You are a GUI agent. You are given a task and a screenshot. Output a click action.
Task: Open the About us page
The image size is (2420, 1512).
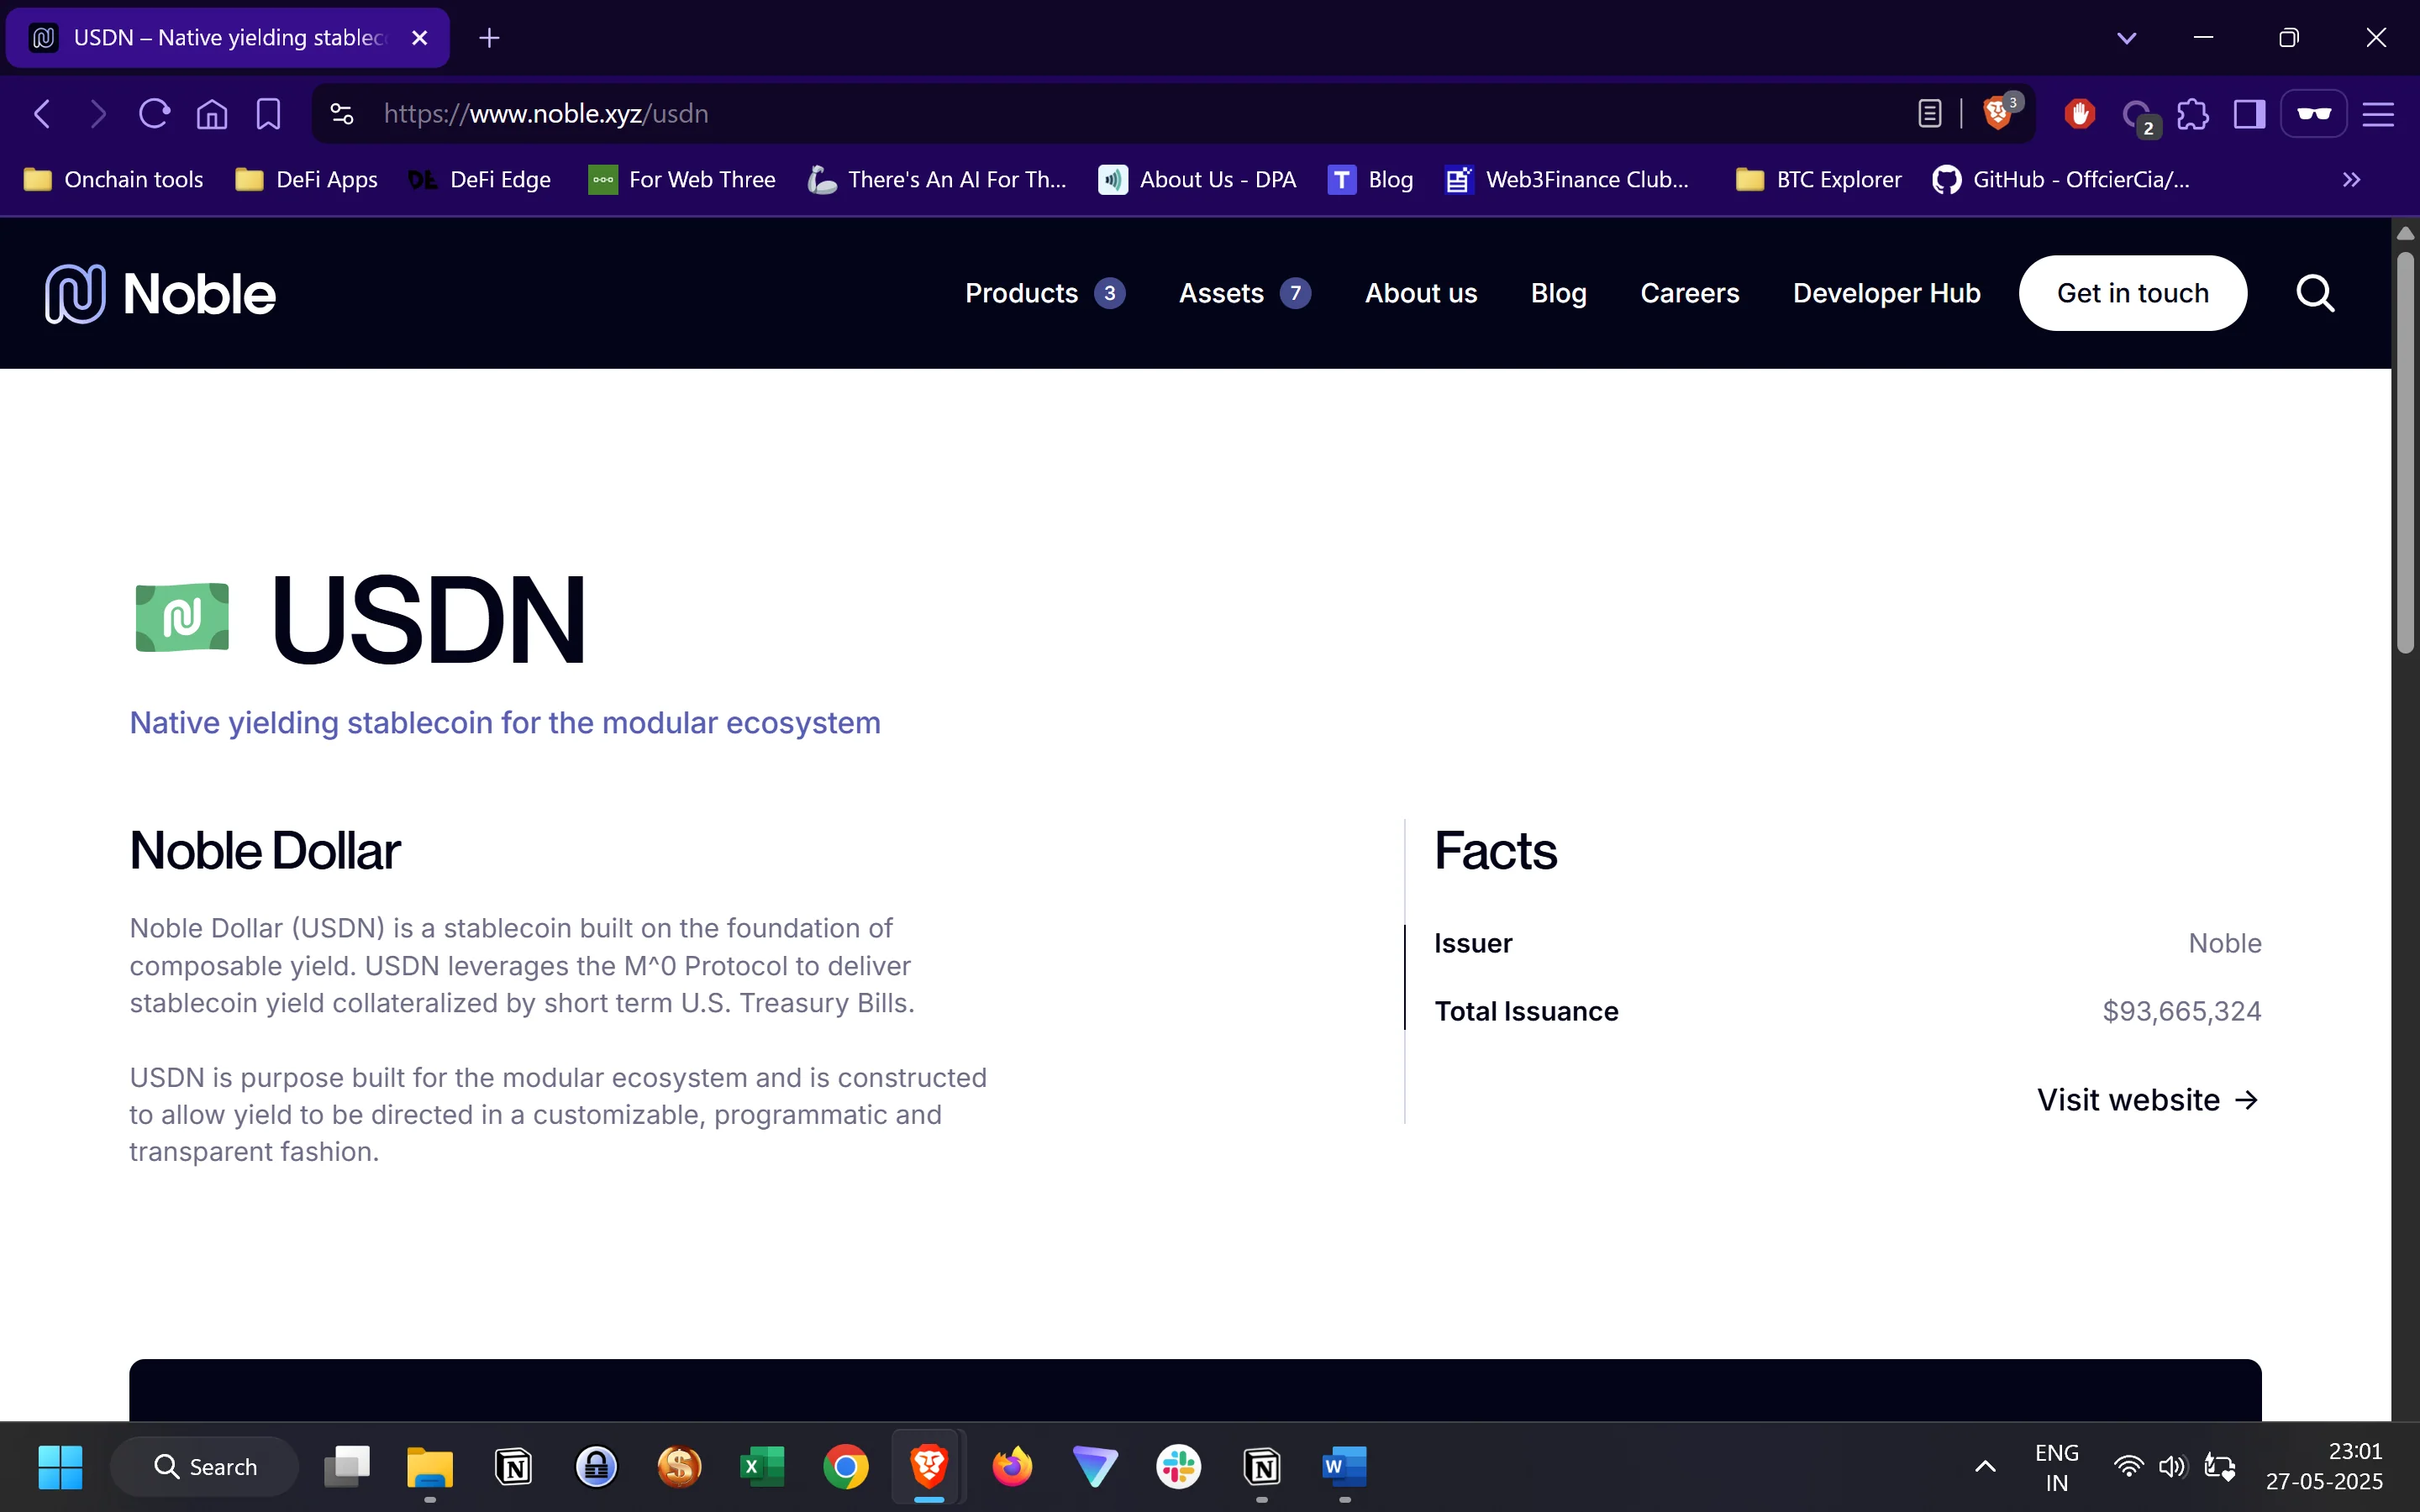tap(1421, 293)
